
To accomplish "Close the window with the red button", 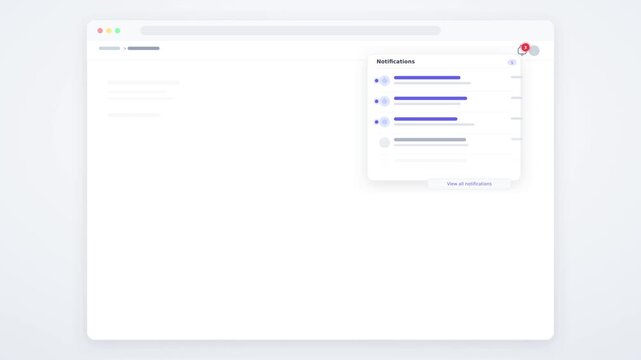I will (x=100, y=31).
